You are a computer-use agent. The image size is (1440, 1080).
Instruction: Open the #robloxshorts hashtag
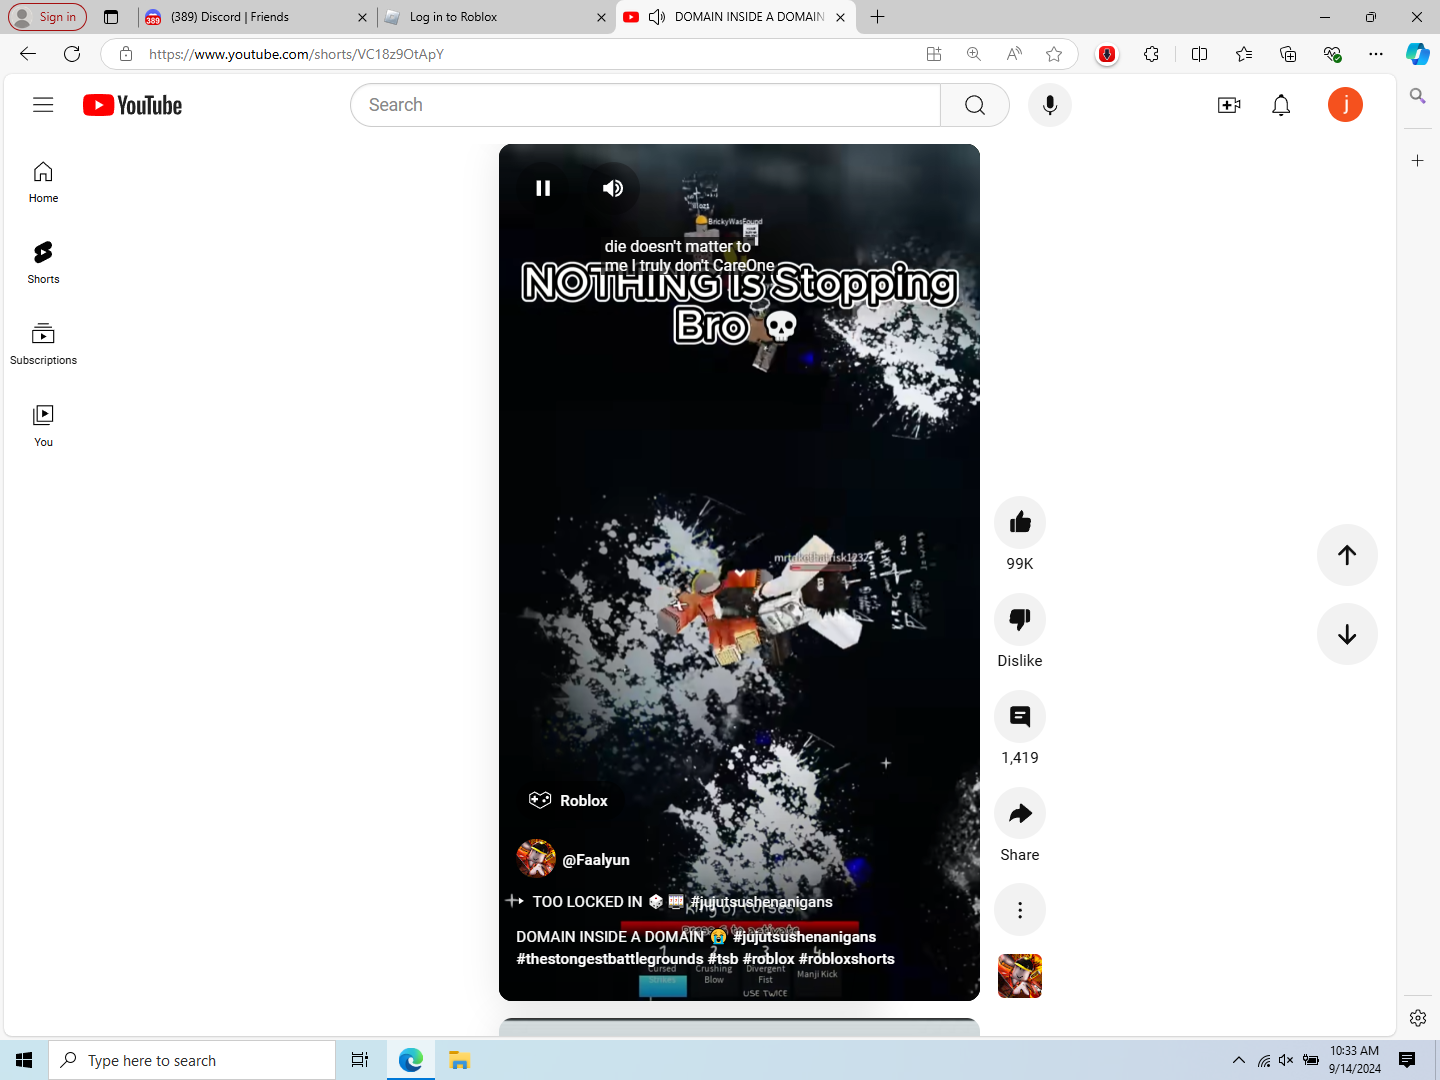[x=847, y=959]
